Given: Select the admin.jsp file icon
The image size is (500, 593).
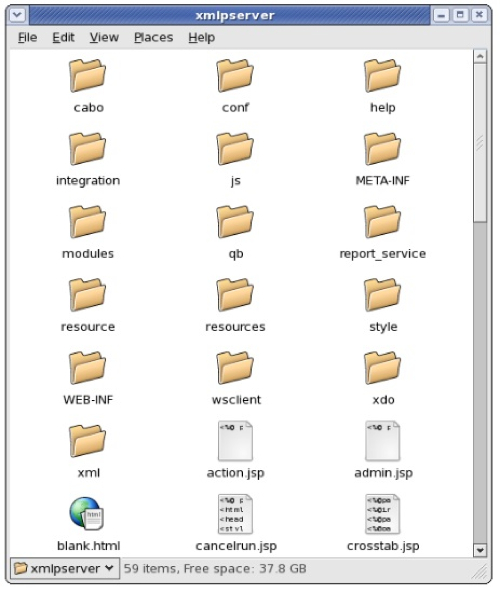Looking at the screenshot, I should (383, 441).
